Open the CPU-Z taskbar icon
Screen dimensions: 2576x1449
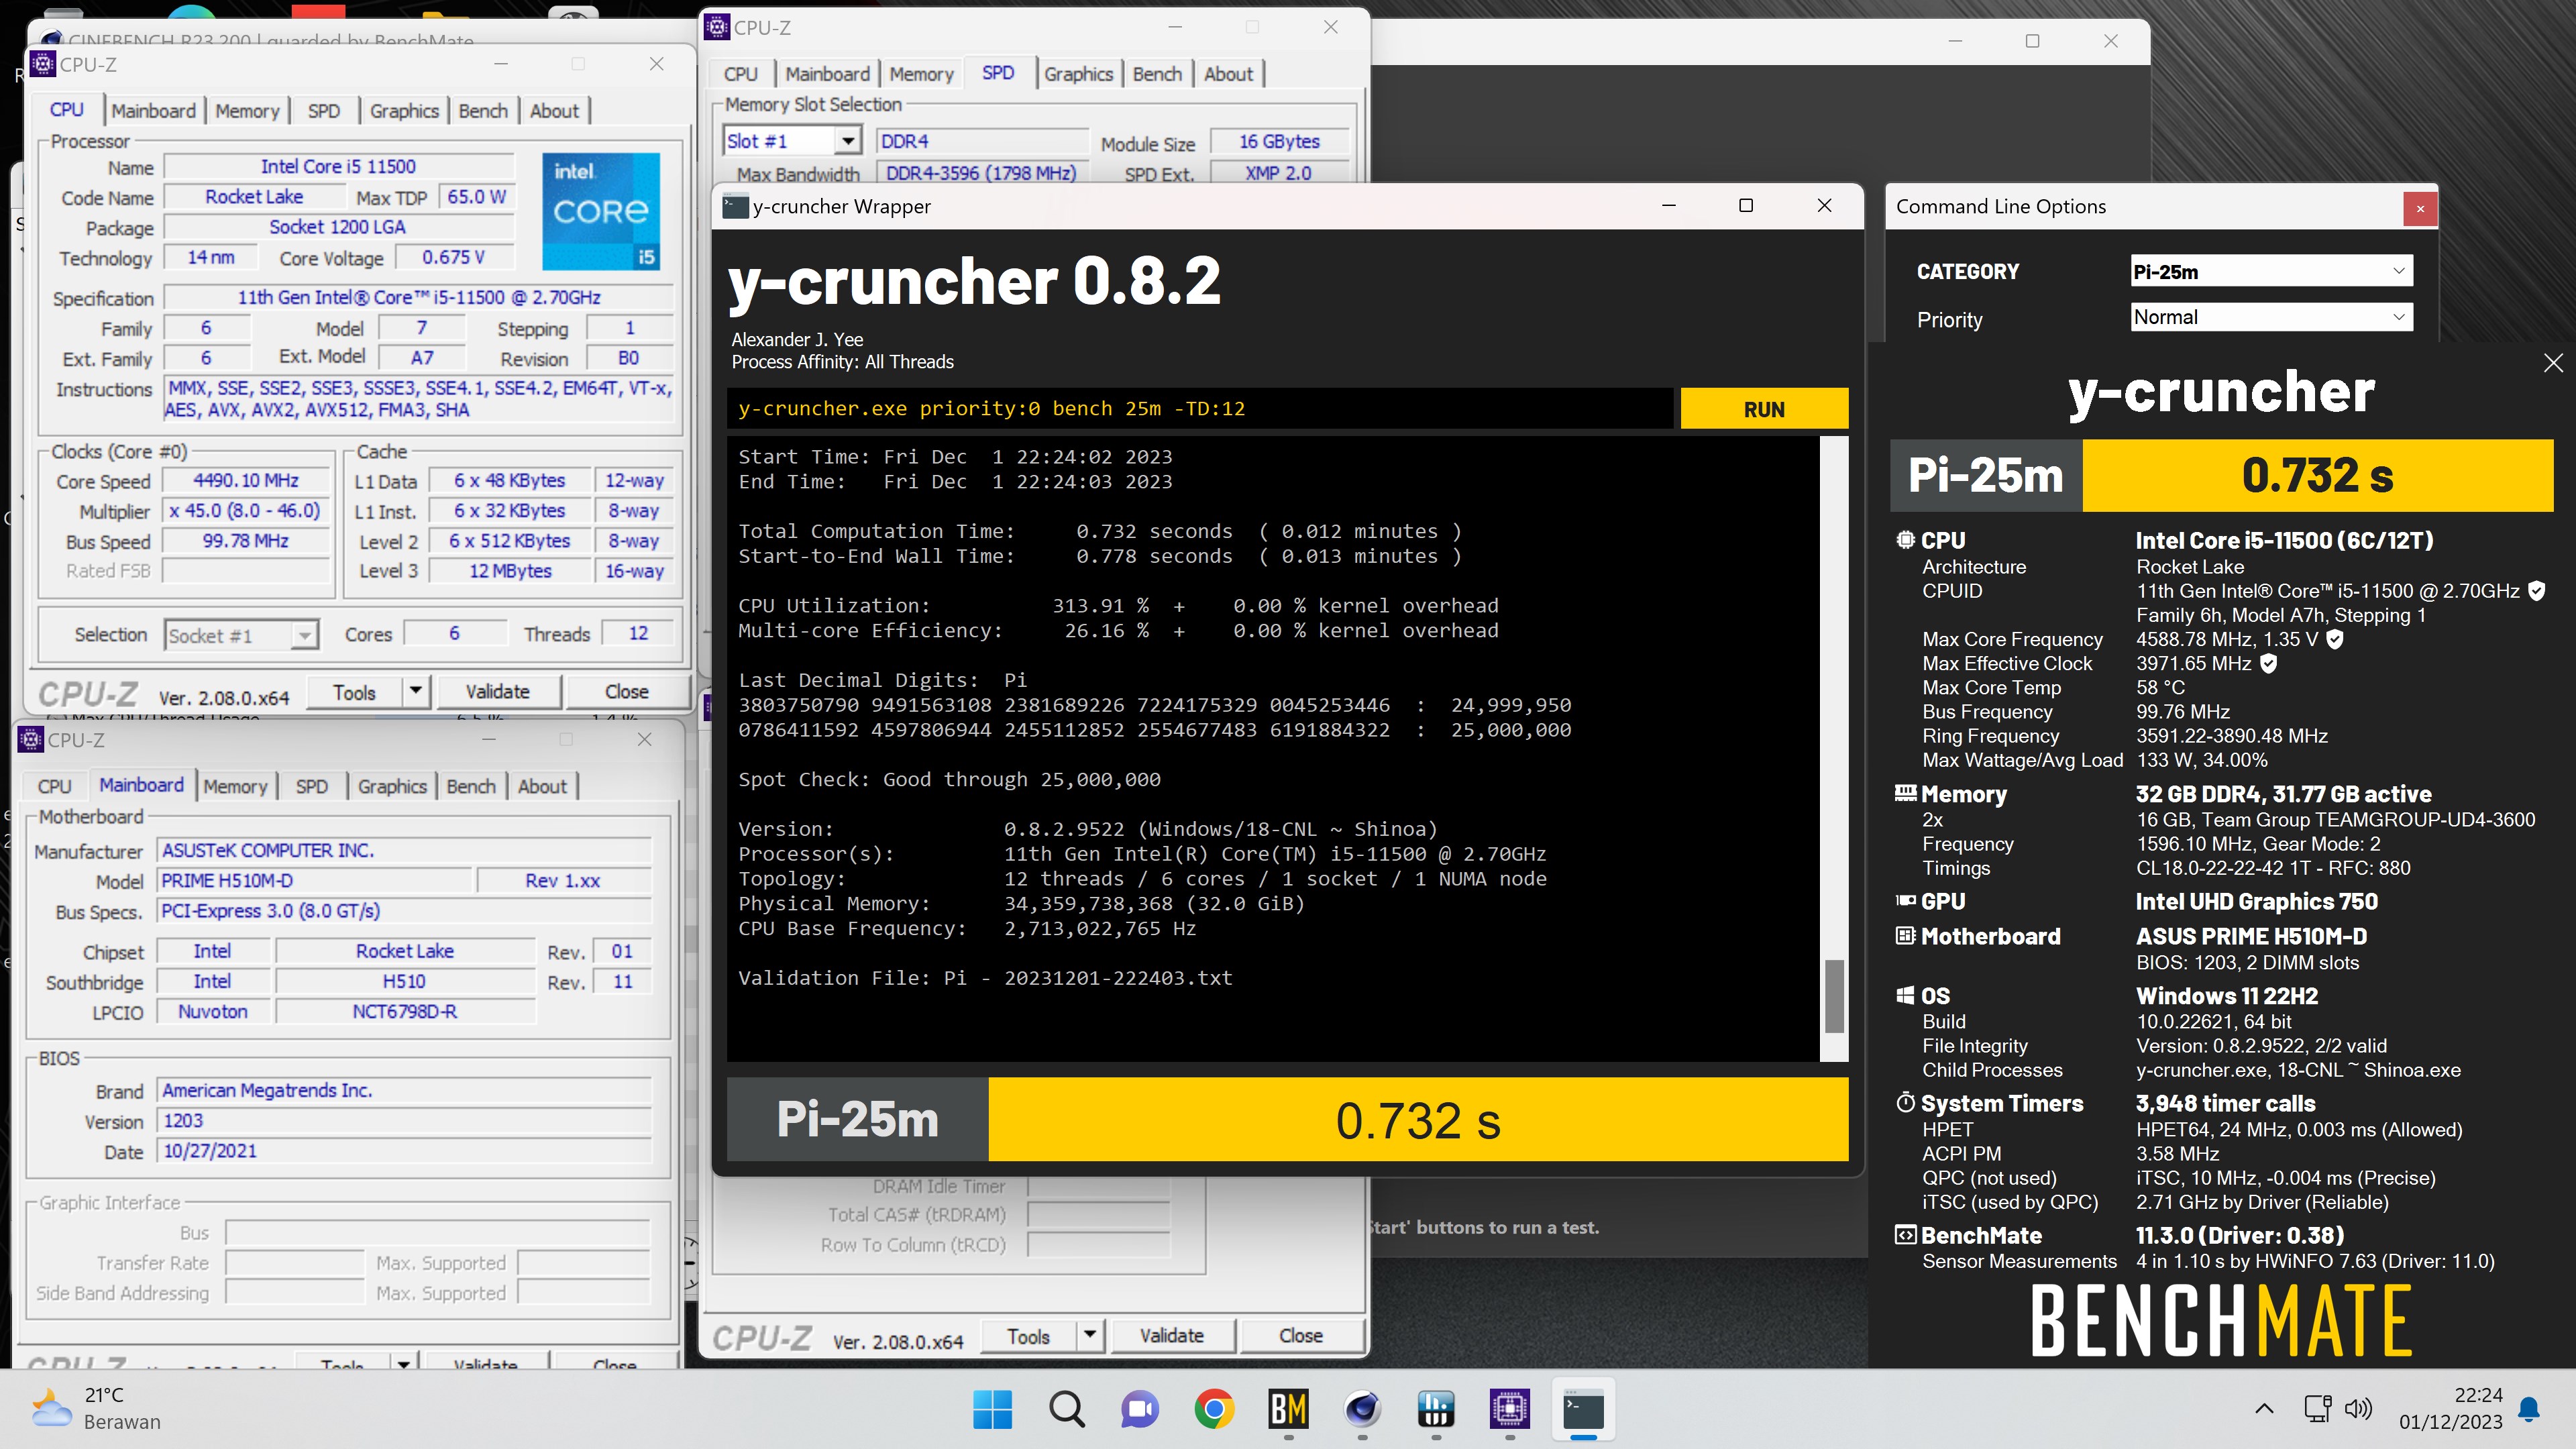pos(1509,1410)
